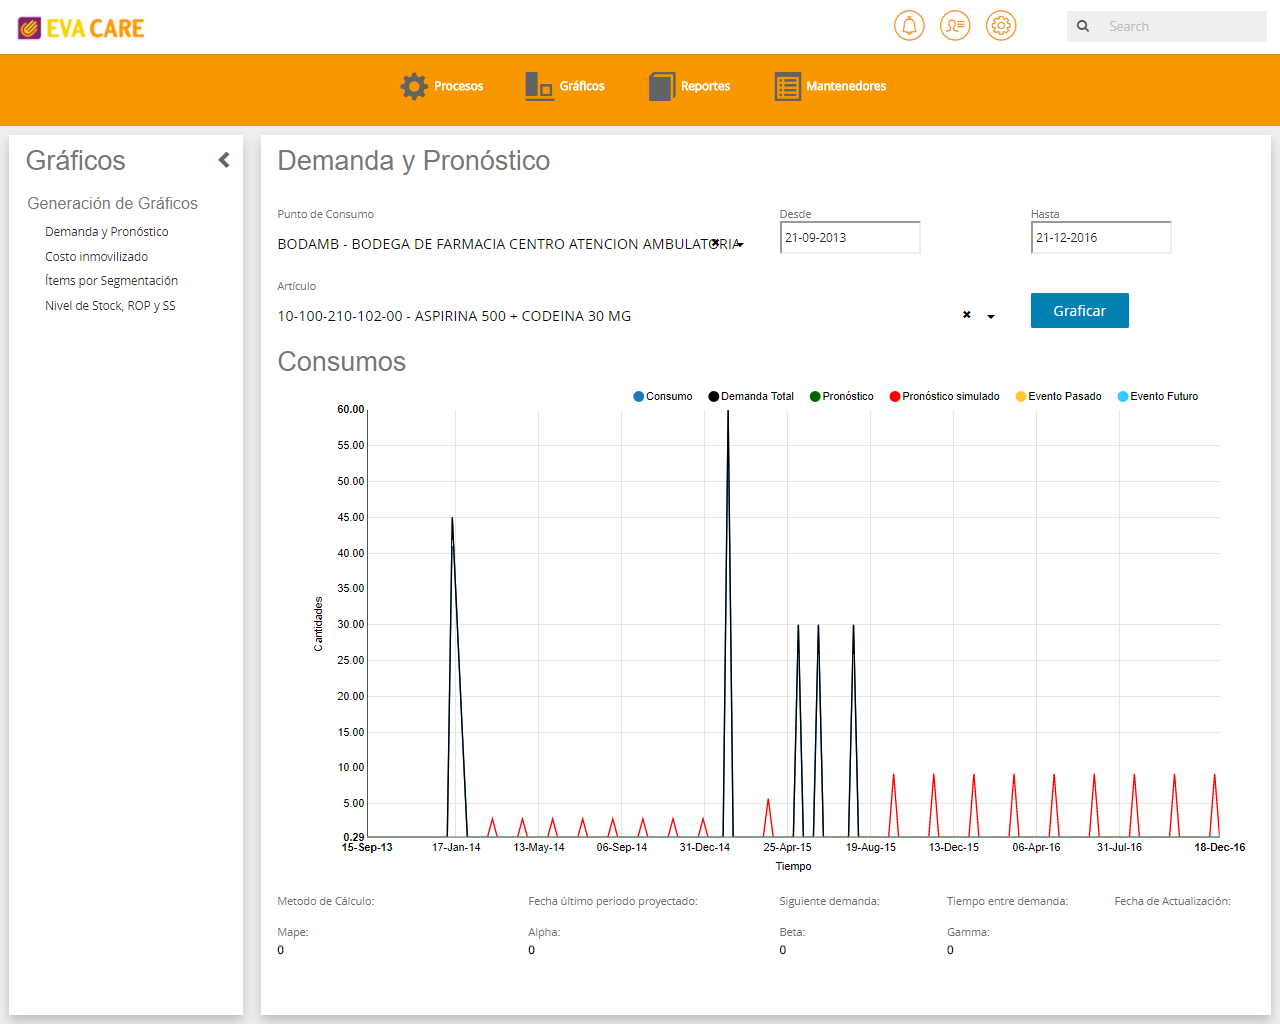
Task: Click the search magnifier icon
Action: point(1083,26)
